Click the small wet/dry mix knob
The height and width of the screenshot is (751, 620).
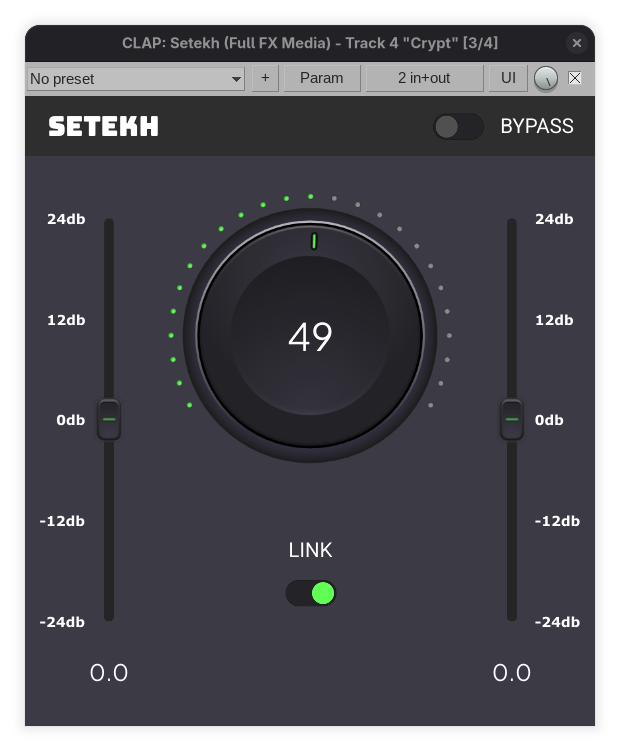[x=546, y=79]
